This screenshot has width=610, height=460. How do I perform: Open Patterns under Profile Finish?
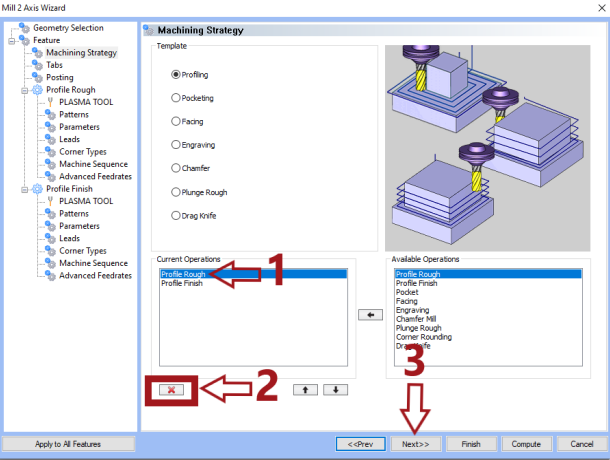[74, 214]
